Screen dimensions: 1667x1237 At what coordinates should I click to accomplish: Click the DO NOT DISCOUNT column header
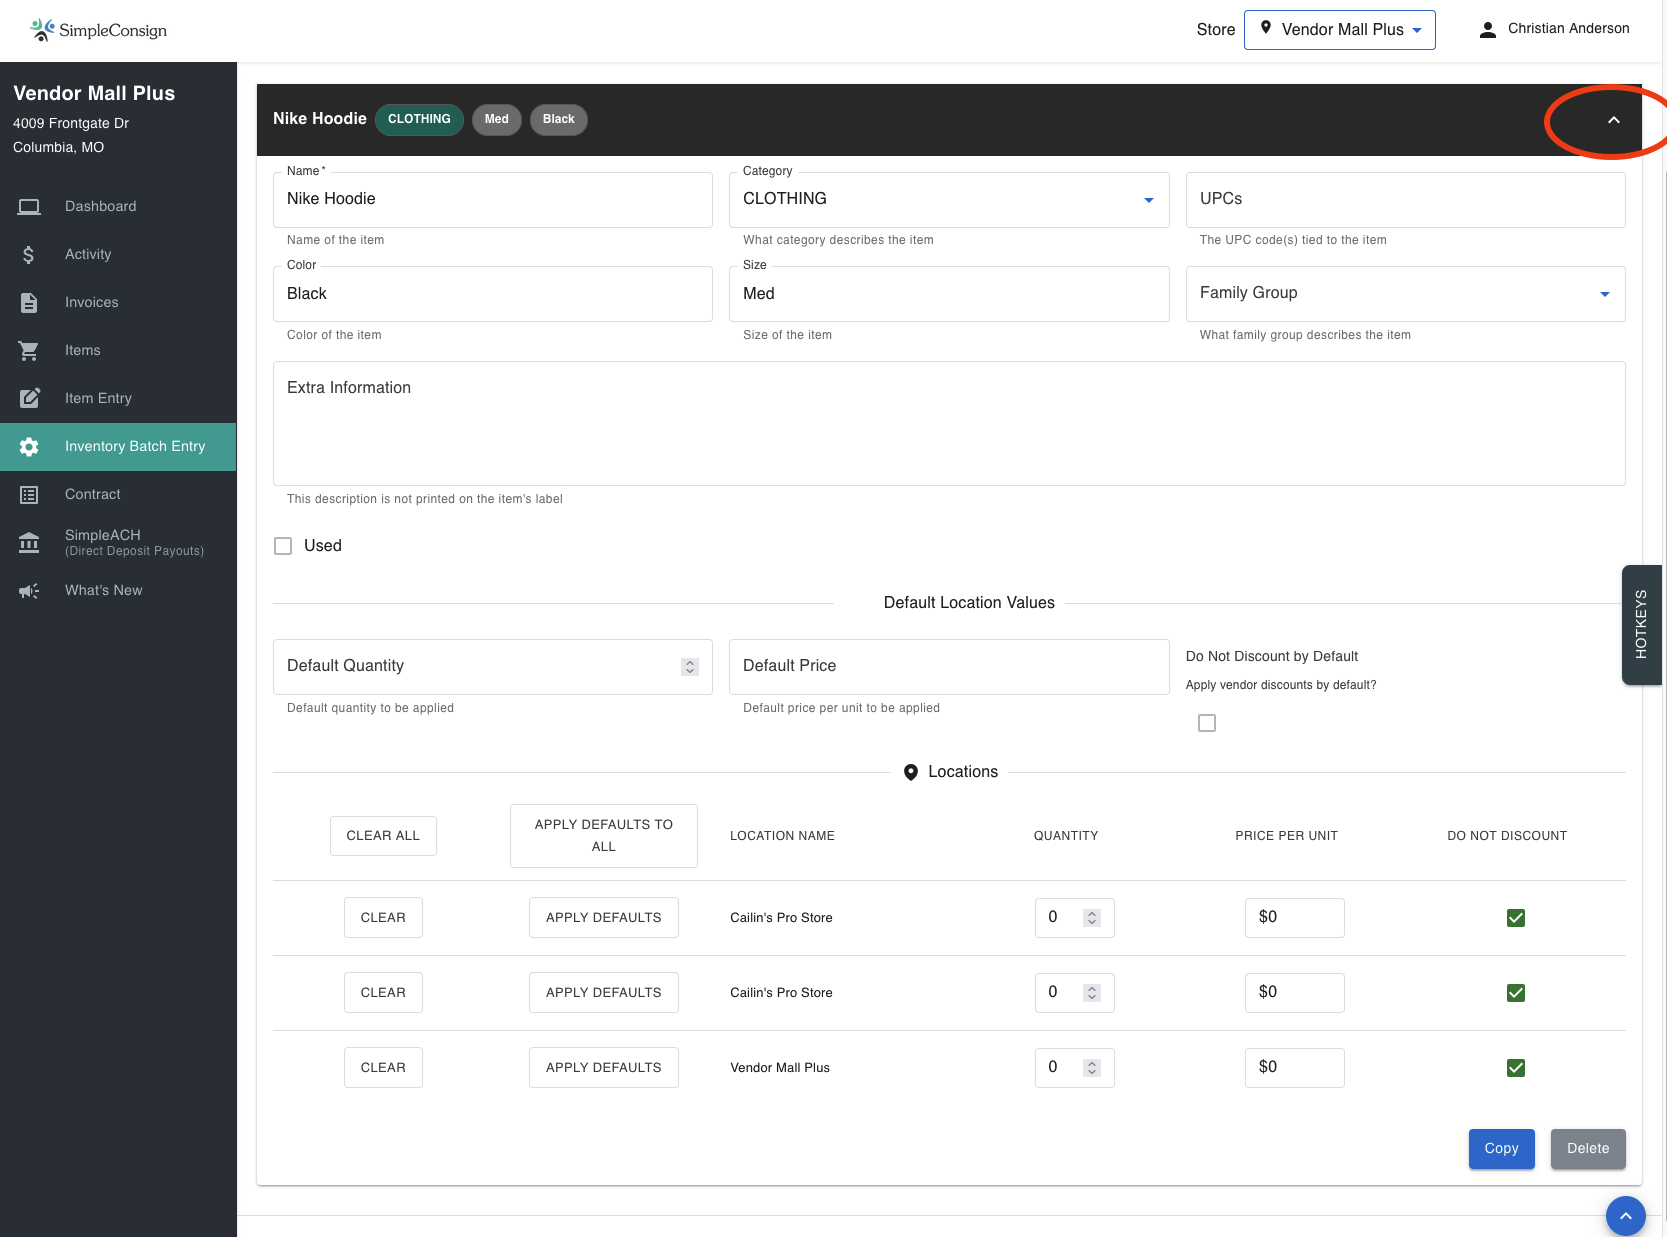tap(1507, 836)
